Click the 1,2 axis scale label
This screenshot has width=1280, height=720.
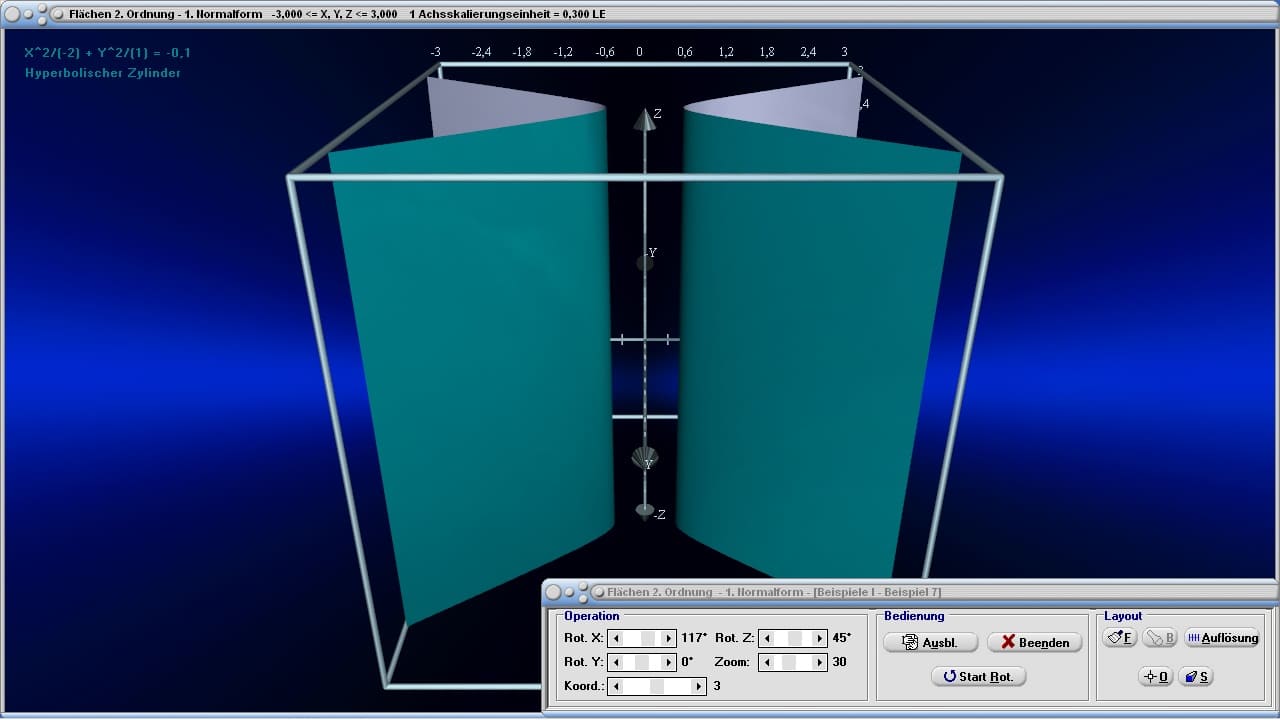[726, 52]
